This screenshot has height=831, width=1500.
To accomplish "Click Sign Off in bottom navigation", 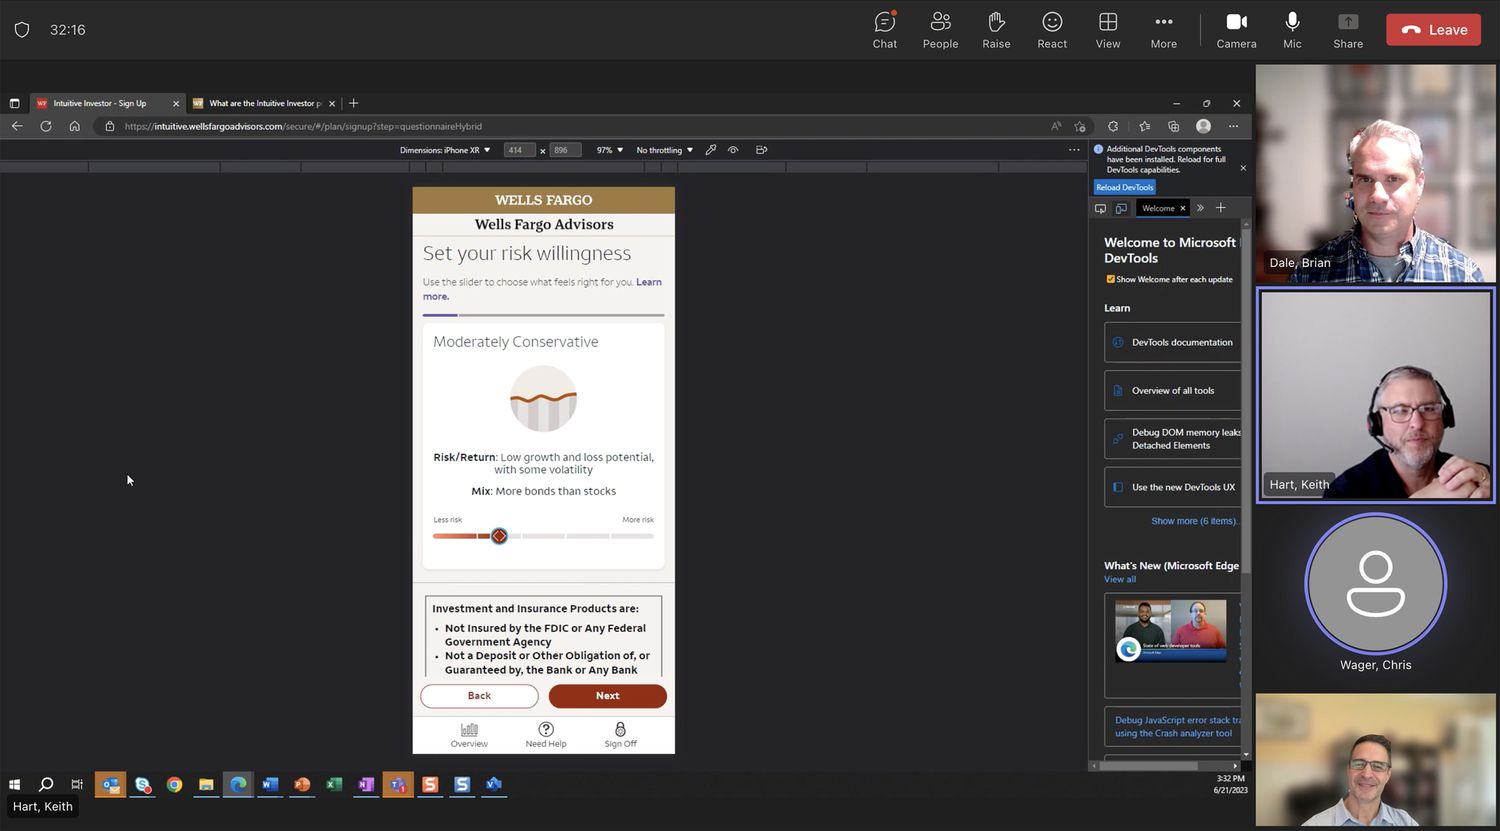I will point(620,735).
